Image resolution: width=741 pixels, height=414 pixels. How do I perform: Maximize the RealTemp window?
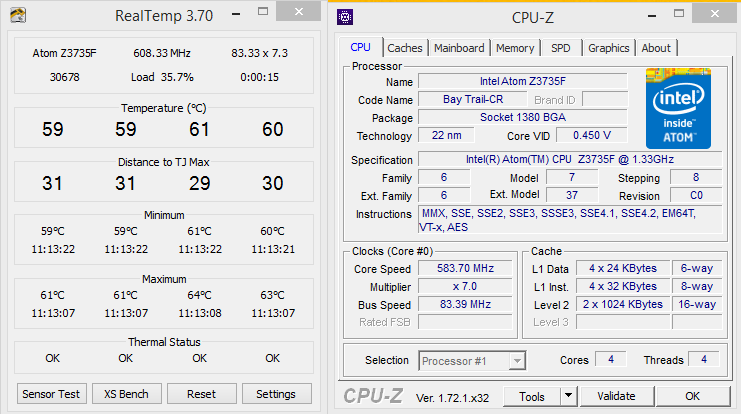click(x=263, y=11)
